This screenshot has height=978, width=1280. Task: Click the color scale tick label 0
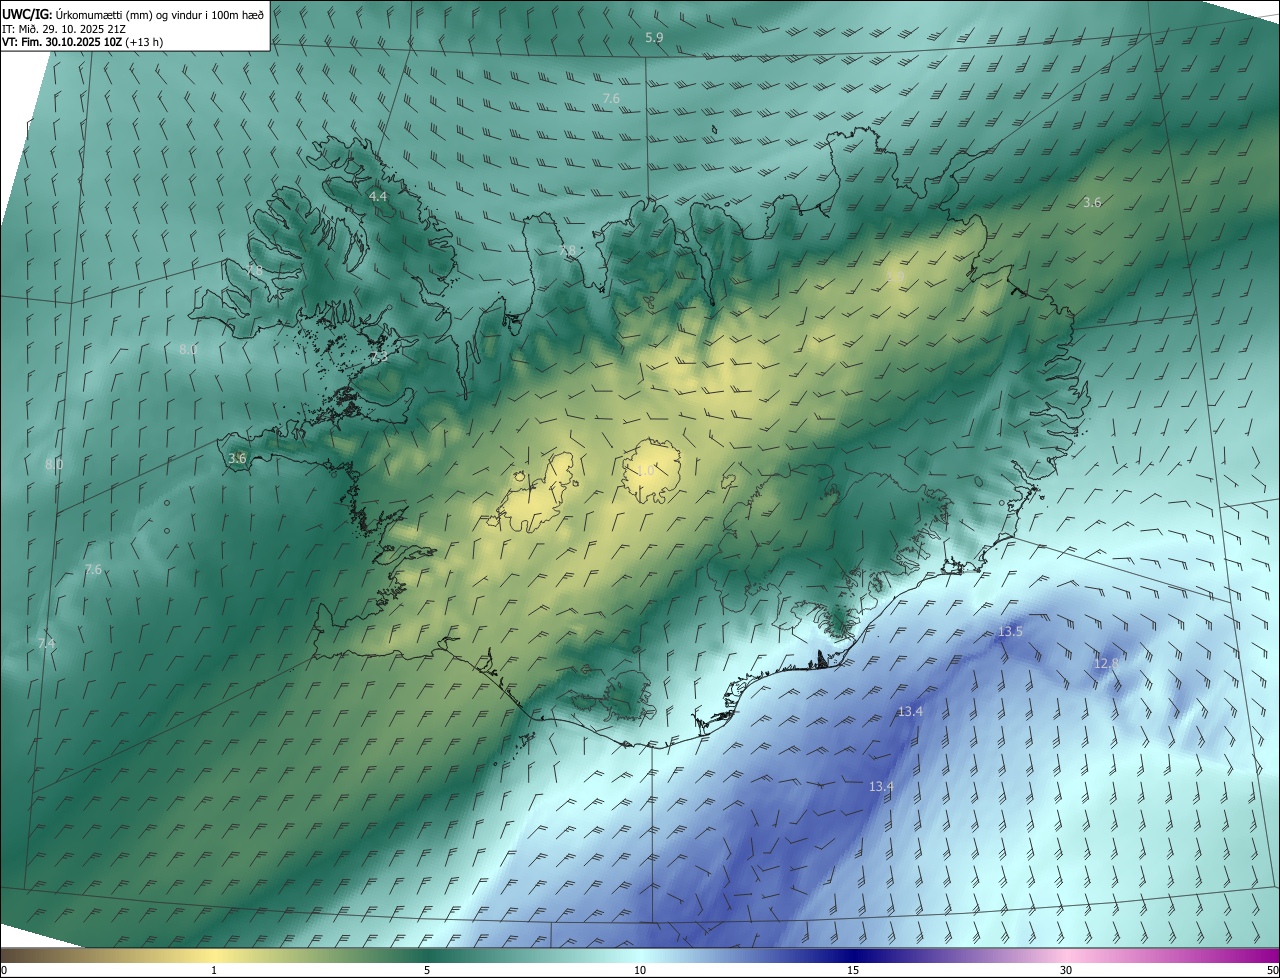[4, 970]
